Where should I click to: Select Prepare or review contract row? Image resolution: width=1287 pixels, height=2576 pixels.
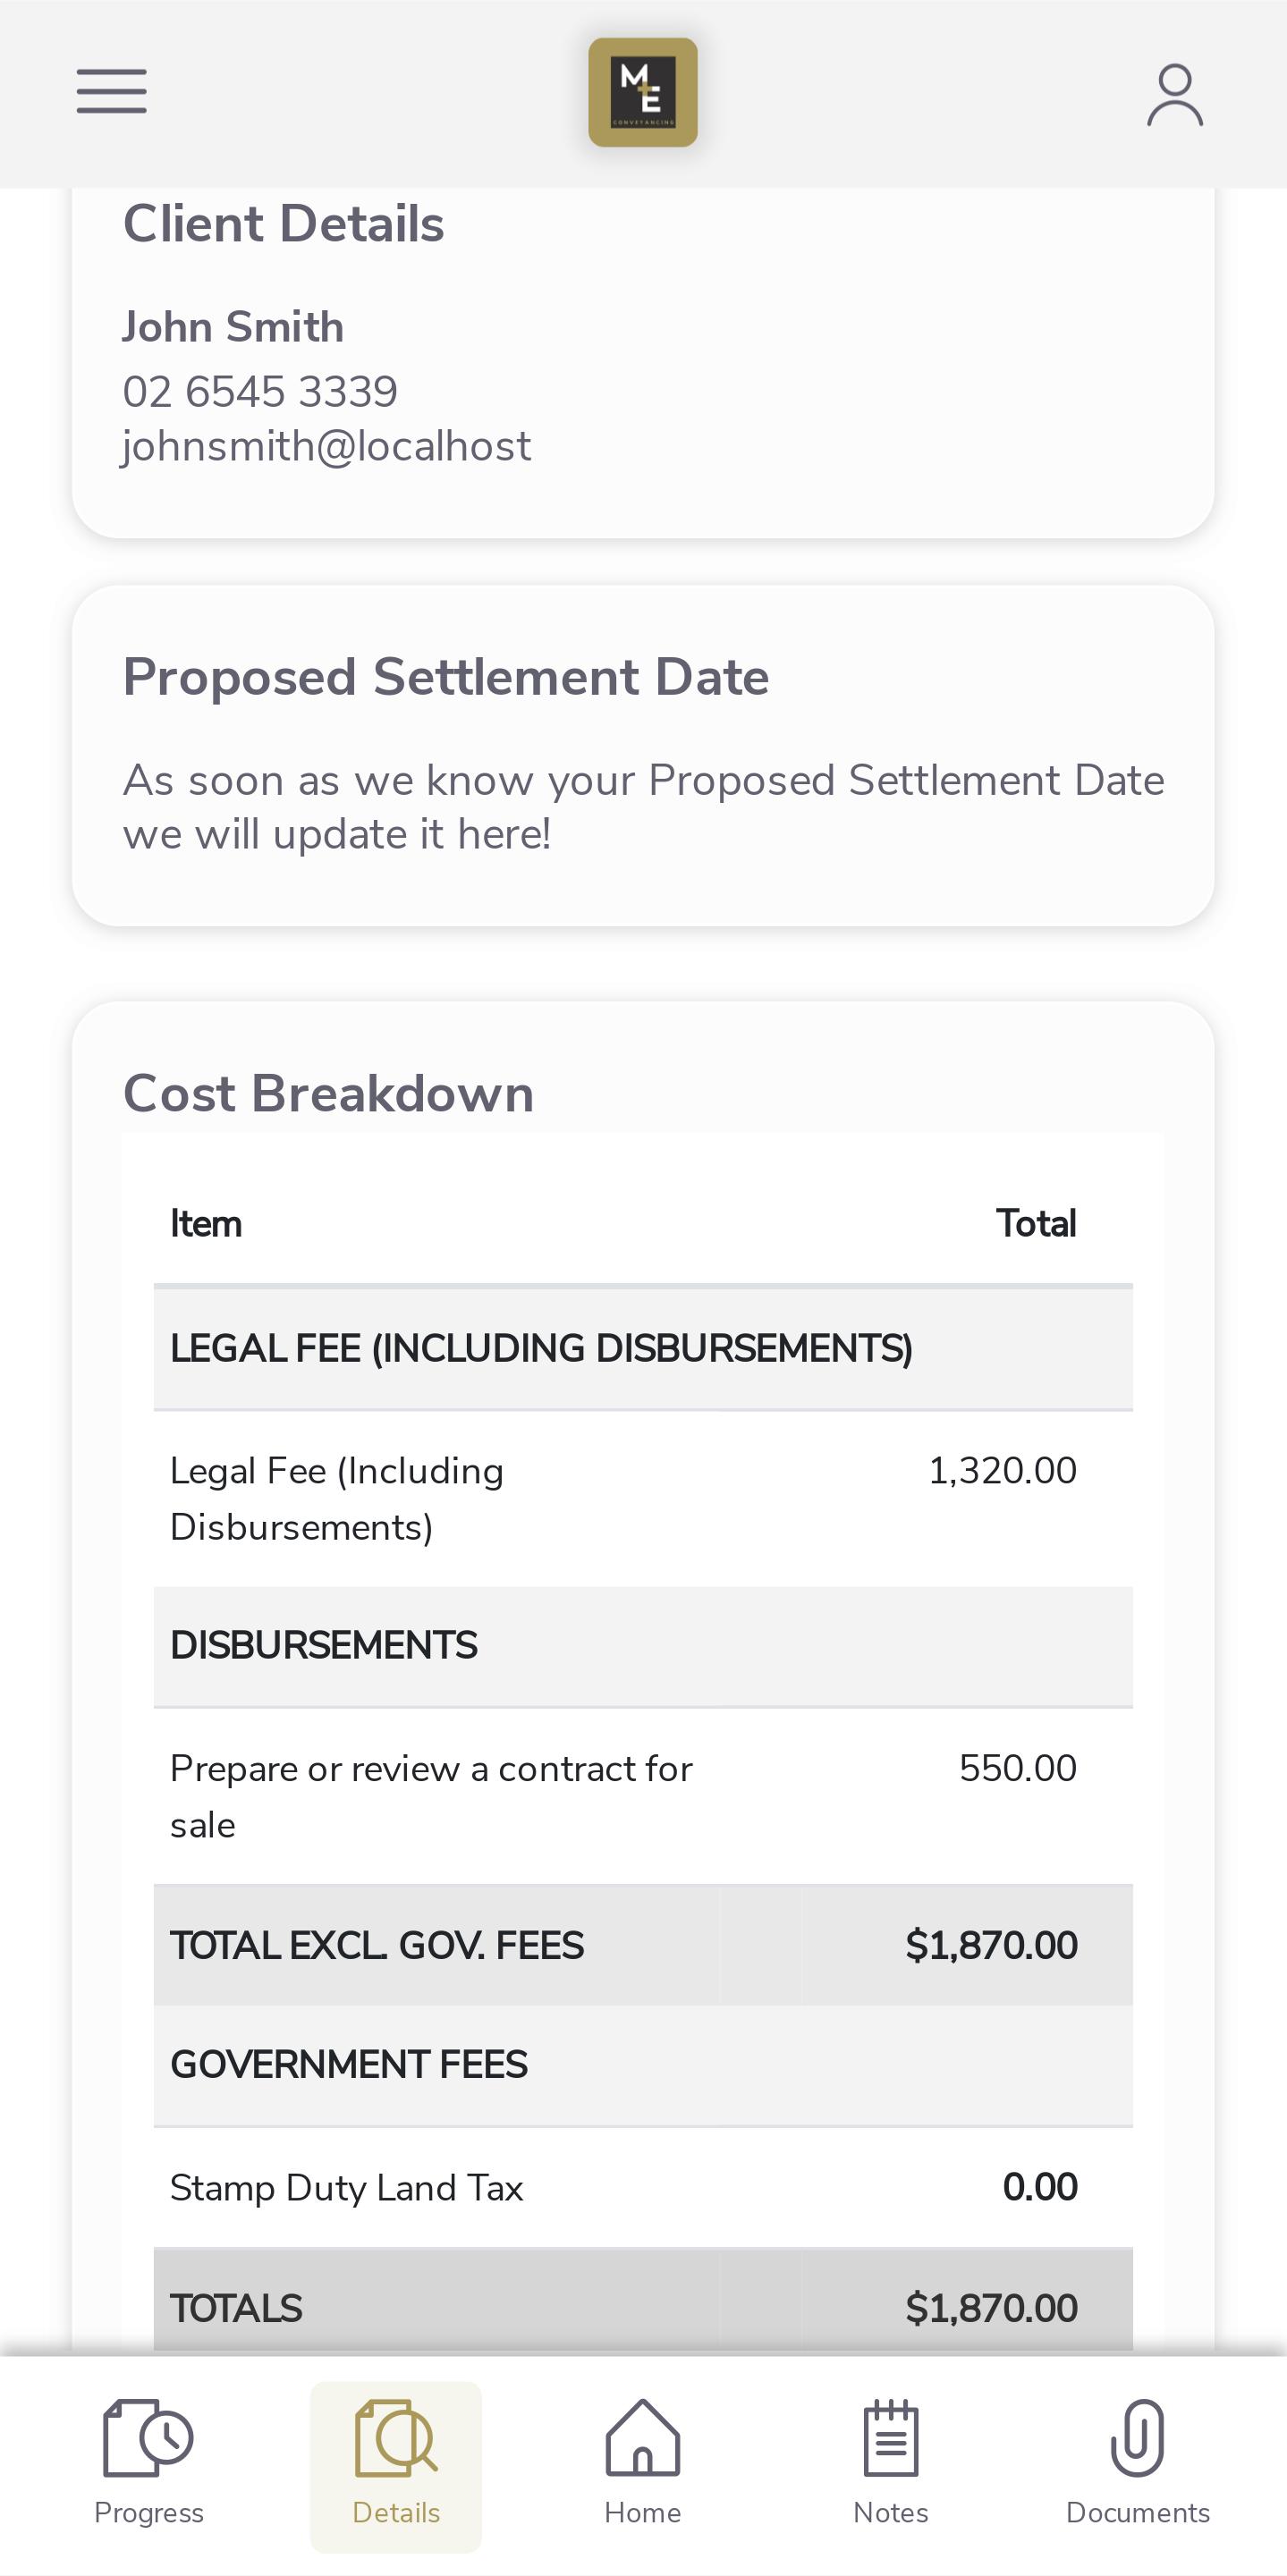point(643,1796)
